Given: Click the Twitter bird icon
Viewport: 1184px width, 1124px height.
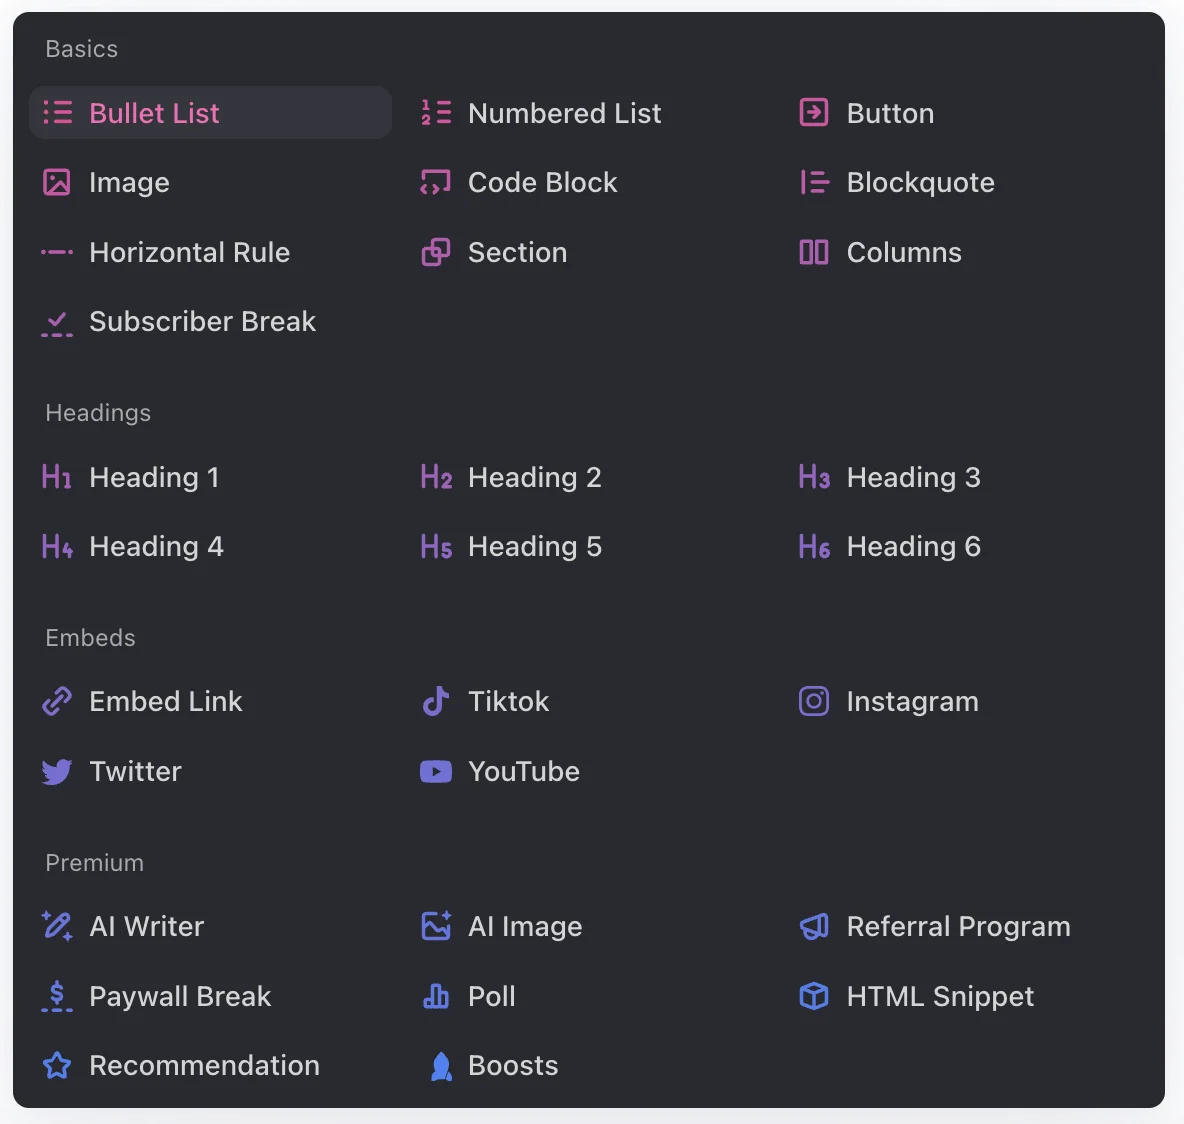Looking at the screenshot, I should (x=57, y=771).
